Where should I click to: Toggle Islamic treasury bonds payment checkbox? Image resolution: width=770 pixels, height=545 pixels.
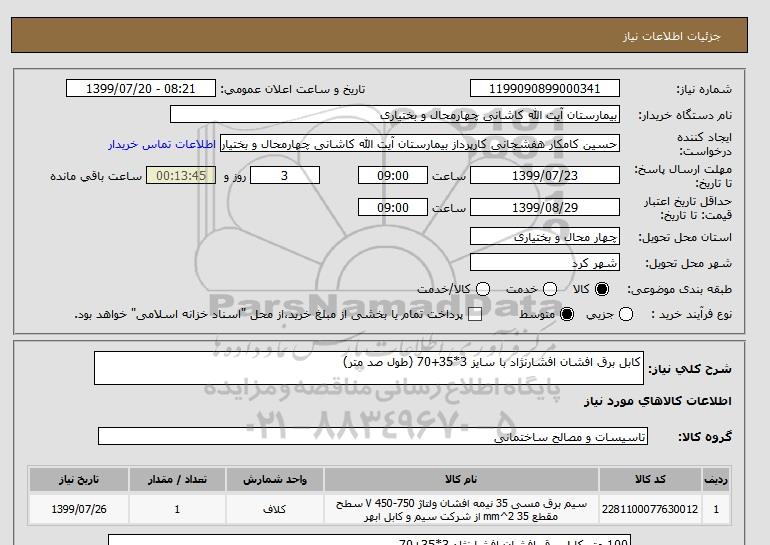click(x=475, y=314)
